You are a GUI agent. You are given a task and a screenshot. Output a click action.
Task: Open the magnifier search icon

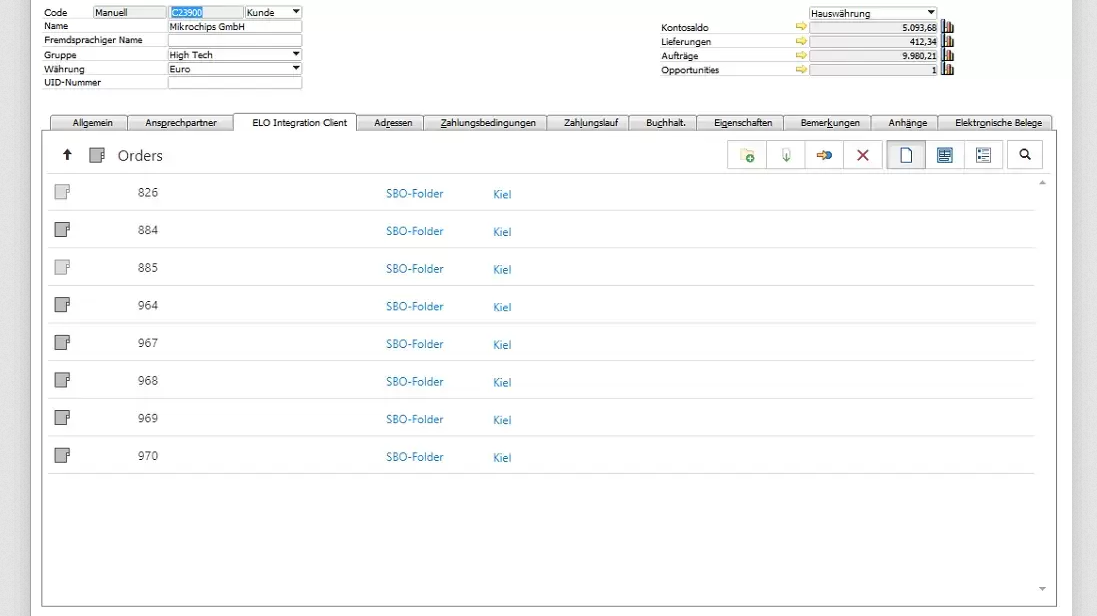tap(1024, 155)
